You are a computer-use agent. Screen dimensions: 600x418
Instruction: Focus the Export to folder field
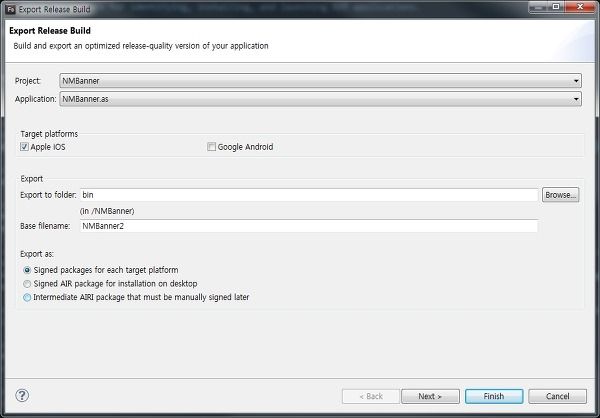click(309, 195)
